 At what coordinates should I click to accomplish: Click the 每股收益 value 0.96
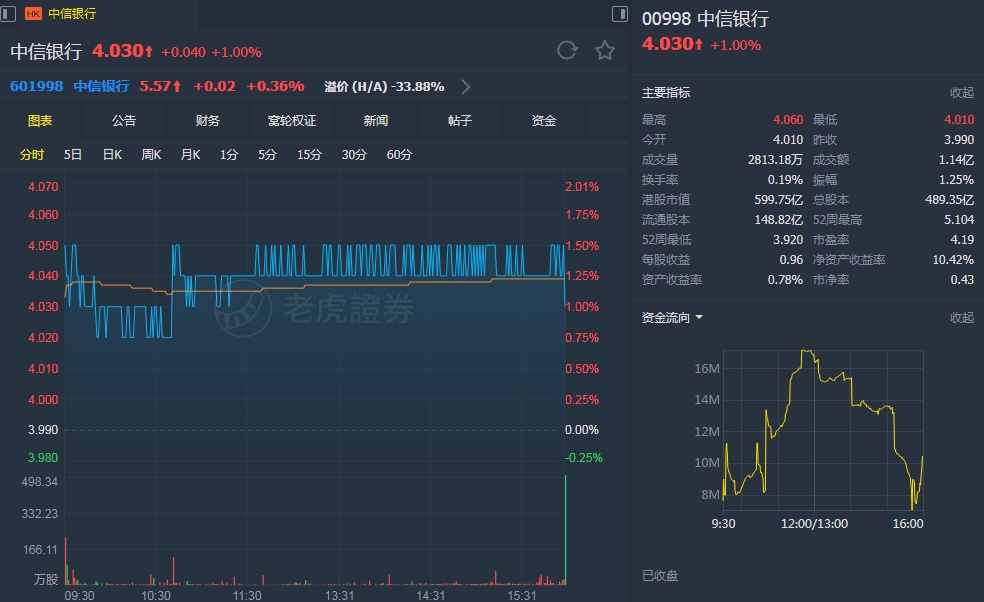[x=791, y=260]
